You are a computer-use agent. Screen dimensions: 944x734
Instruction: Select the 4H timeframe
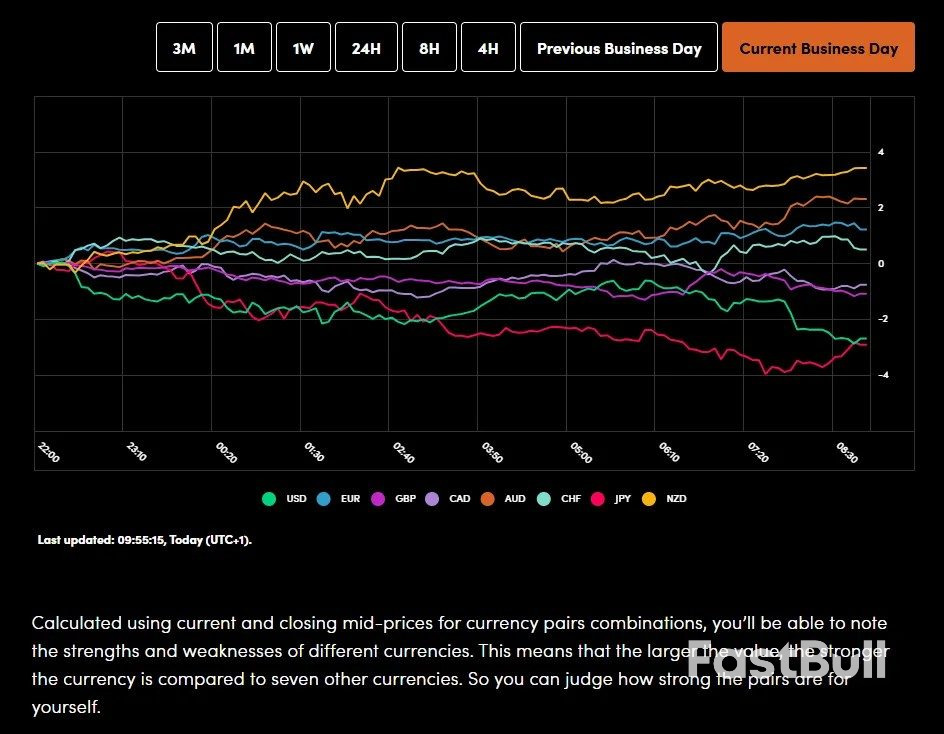pos(488,47)
